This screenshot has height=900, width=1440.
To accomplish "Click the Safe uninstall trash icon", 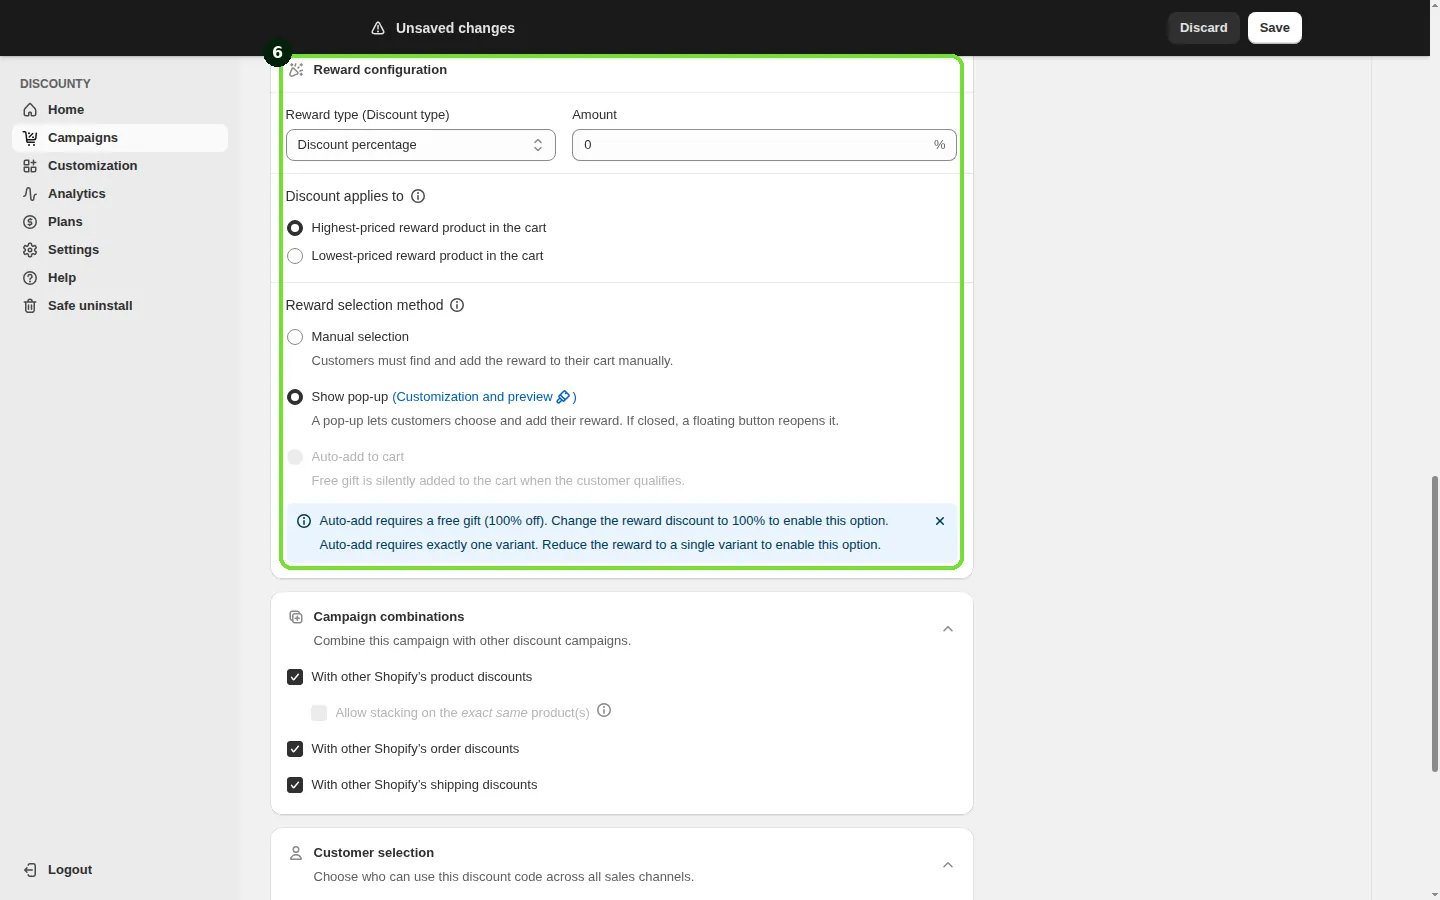I will (30, 306).
